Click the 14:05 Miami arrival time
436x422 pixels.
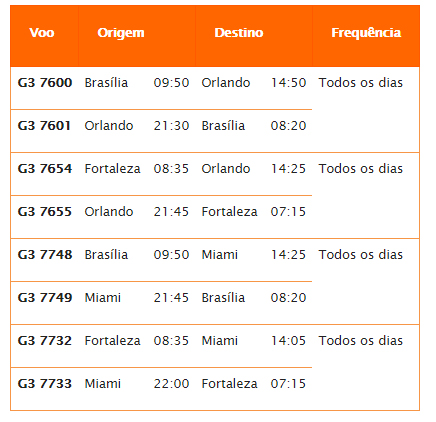click(288, 341)
